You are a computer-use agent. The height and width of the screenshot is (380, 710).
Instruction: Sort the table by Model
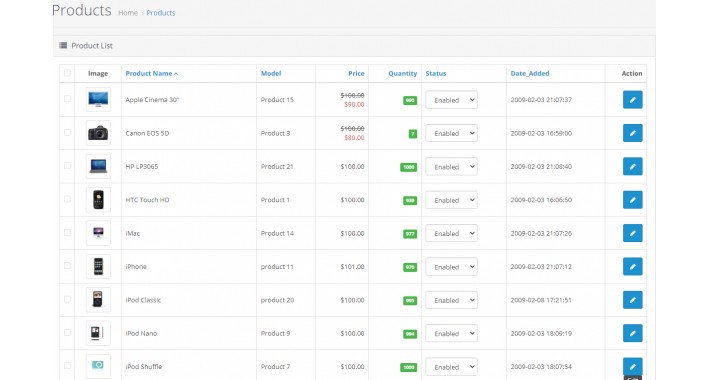(x=271, y=73)
